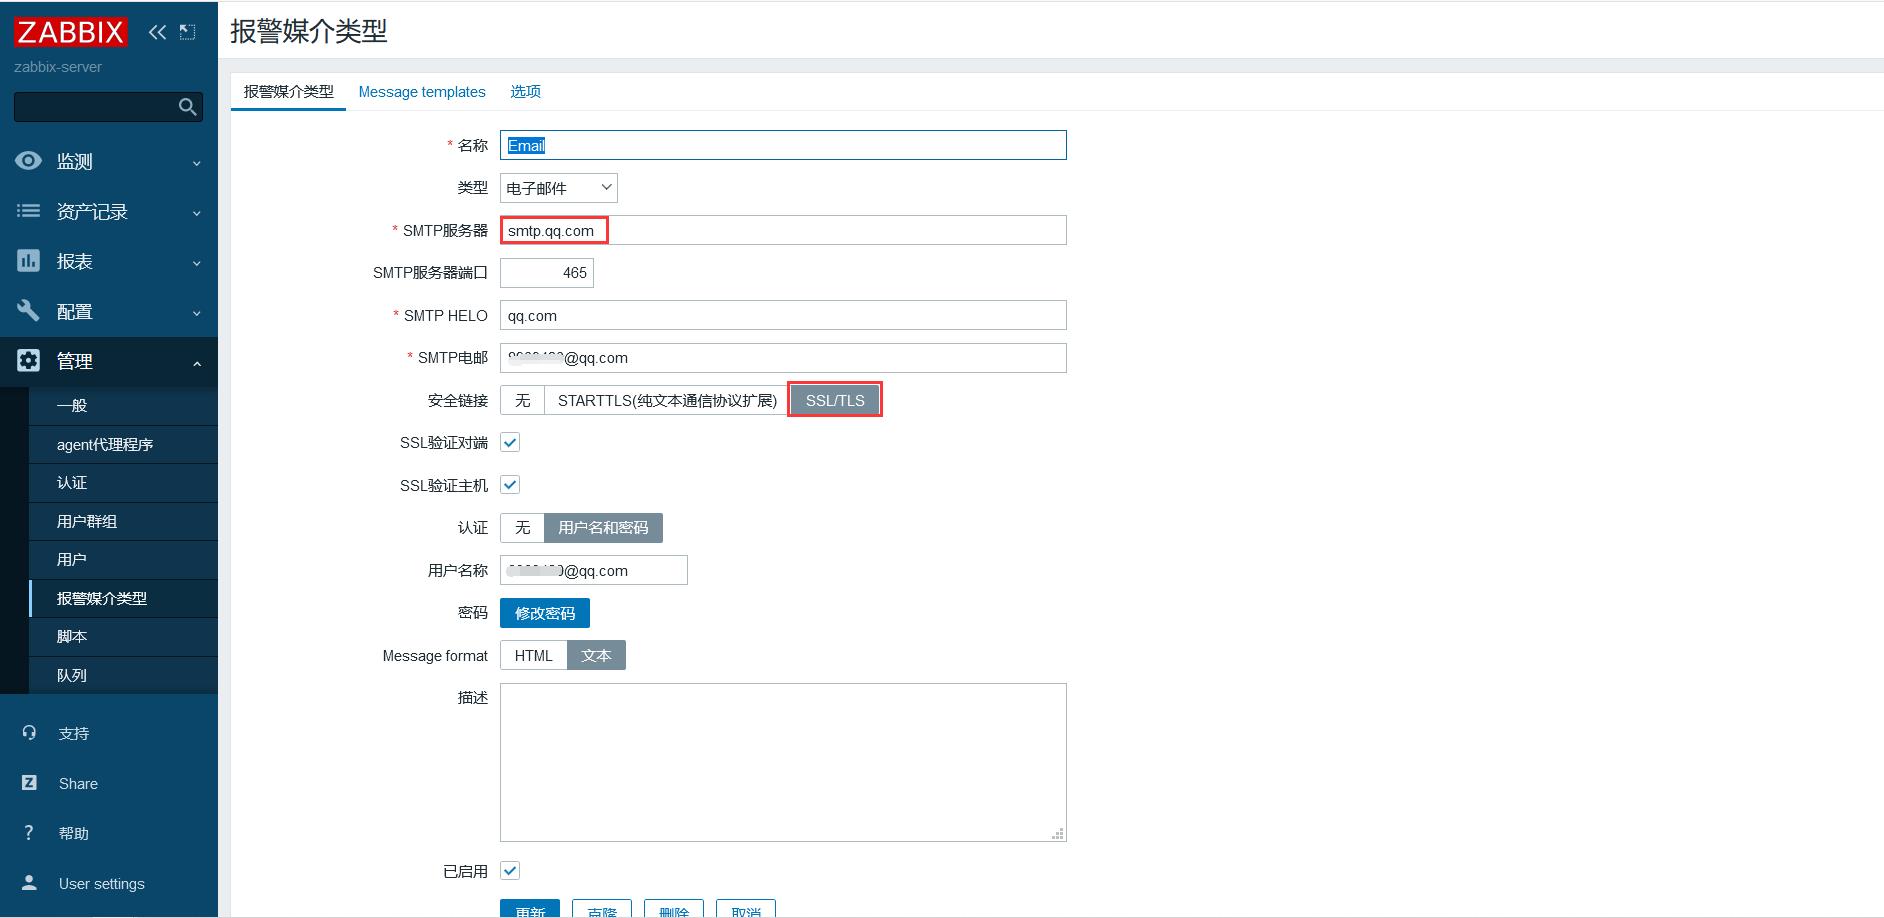This screenshot has width=1884, height=918.
Task: Toggle sidebar hide mode icon
Action: coord(187,32)
